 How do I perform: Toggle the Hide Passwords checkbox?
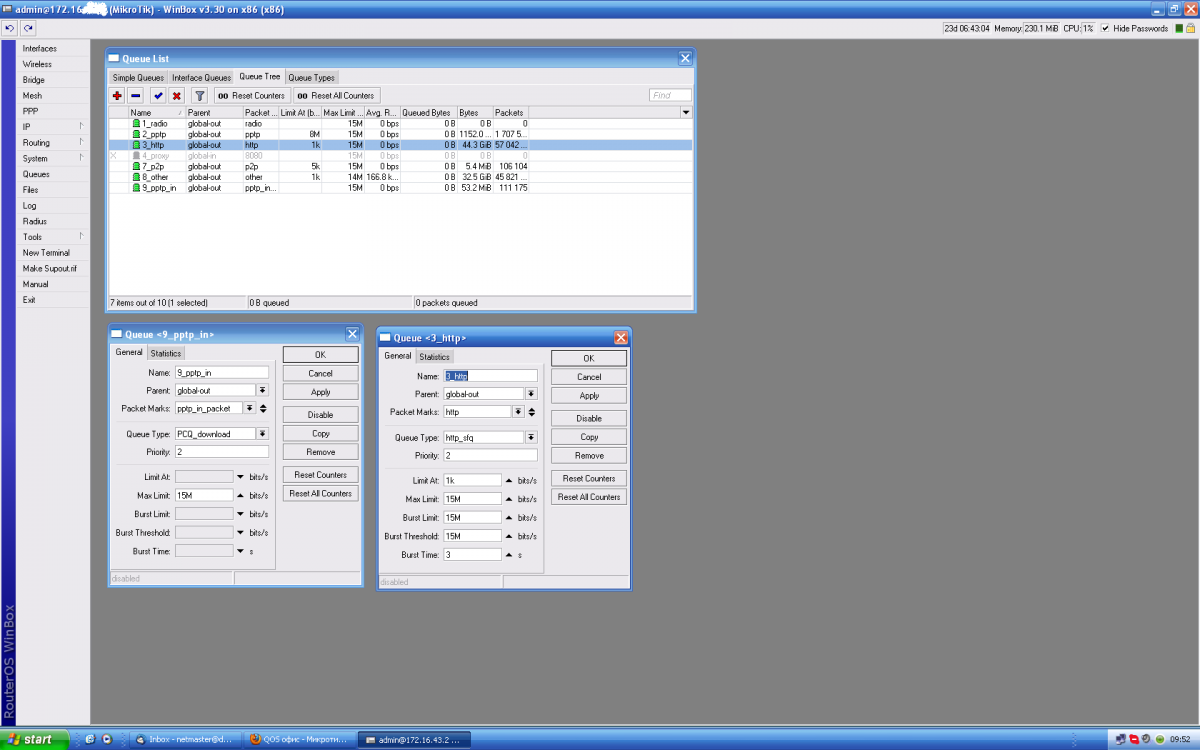tap(1105, 28)
